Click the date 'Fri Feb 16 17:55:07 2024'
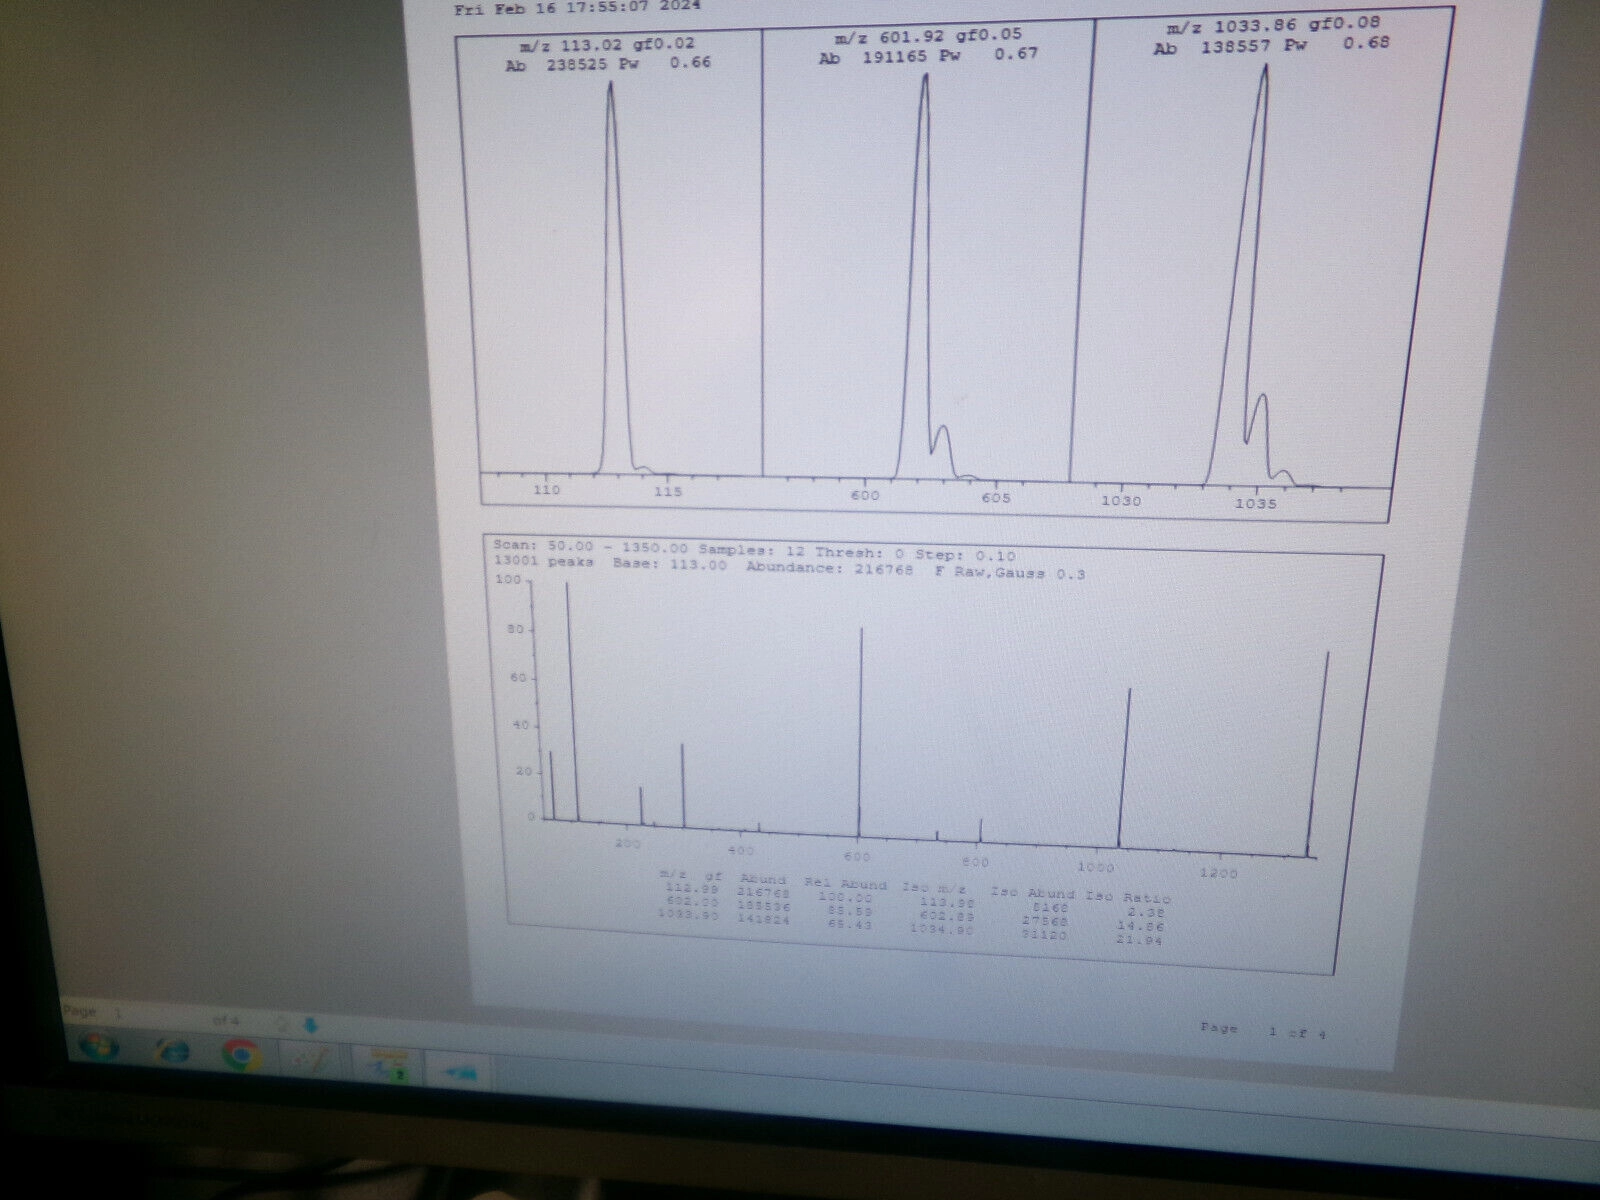The height and width of the screenshot is (1200, 1600). tap(577, 6)
